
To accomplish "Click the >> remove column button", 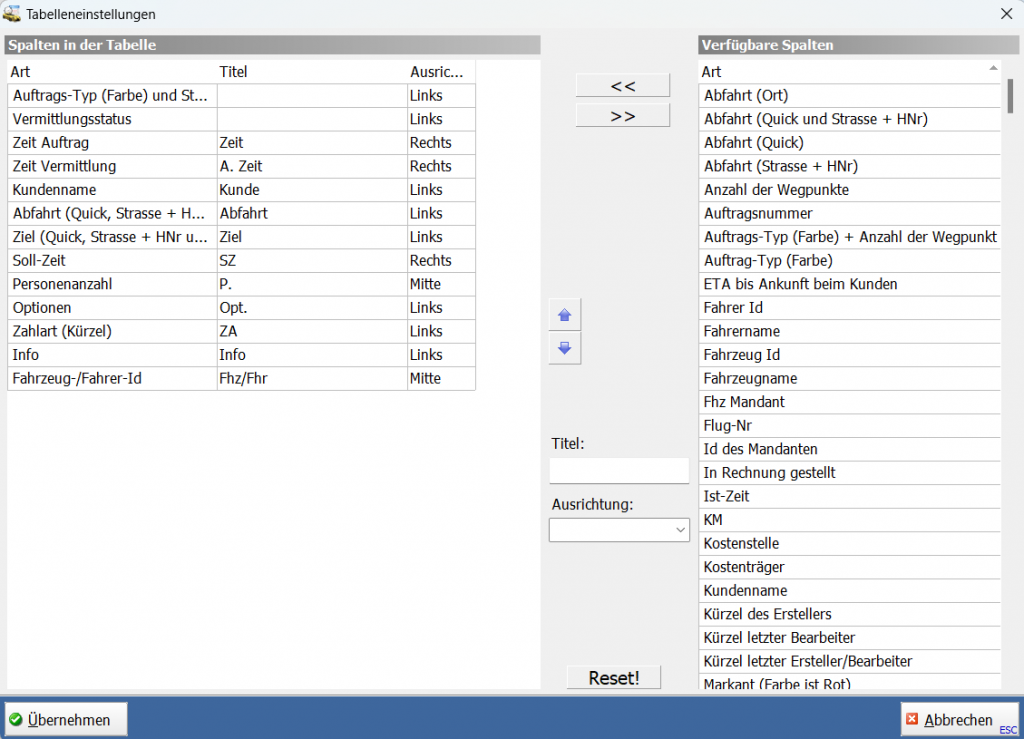I will (622, 116).
